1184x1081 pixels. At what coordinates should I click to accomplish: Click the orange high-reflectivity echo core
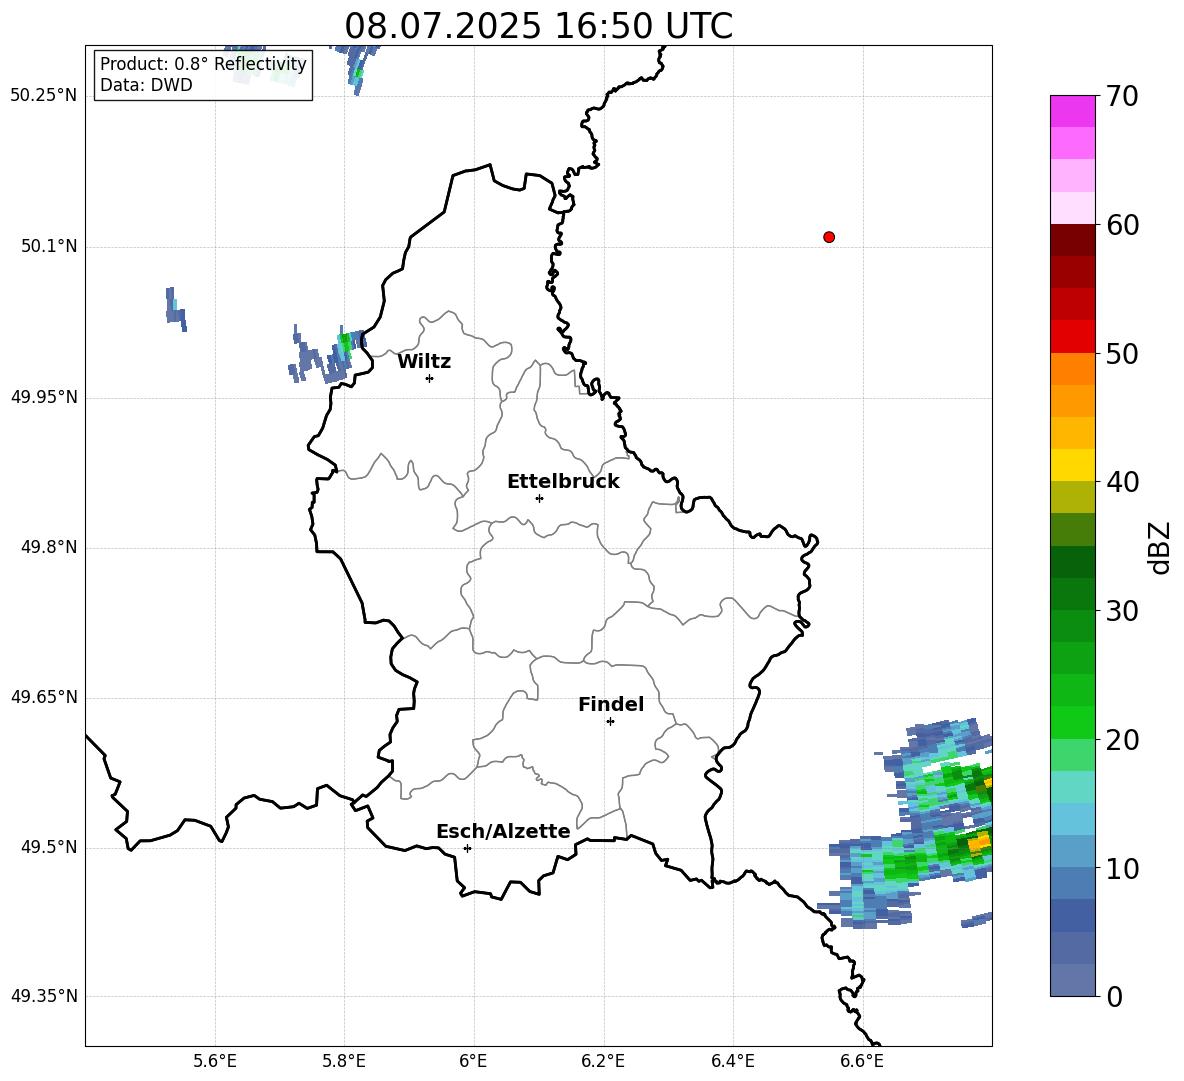980,841
